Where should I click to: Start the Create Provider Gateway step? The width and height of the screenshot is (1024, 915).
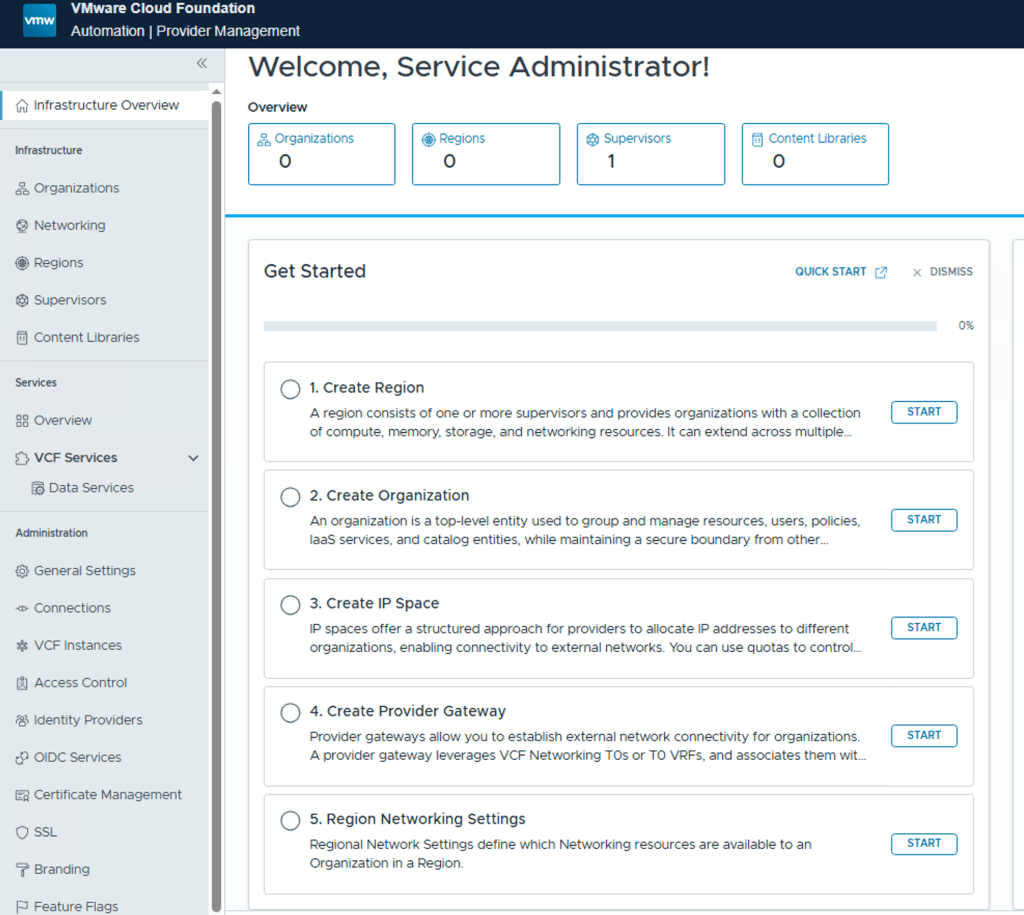click(x=923, y=736)
